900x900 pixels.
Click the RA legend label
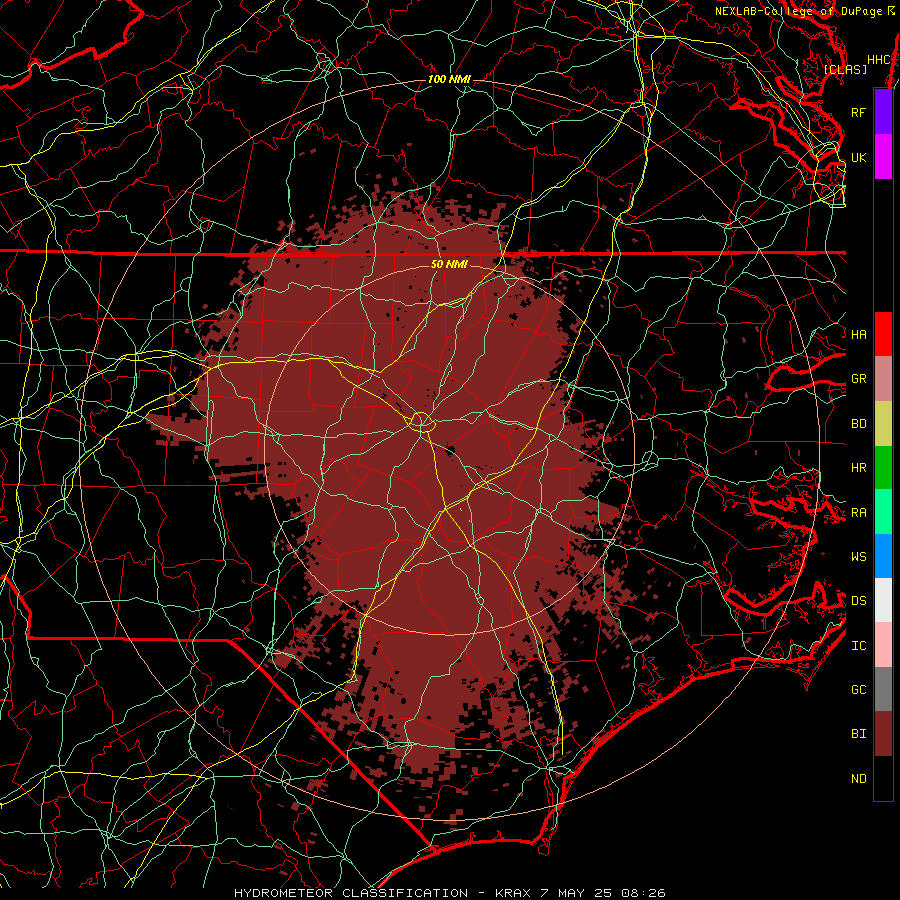tap(858, 513)
